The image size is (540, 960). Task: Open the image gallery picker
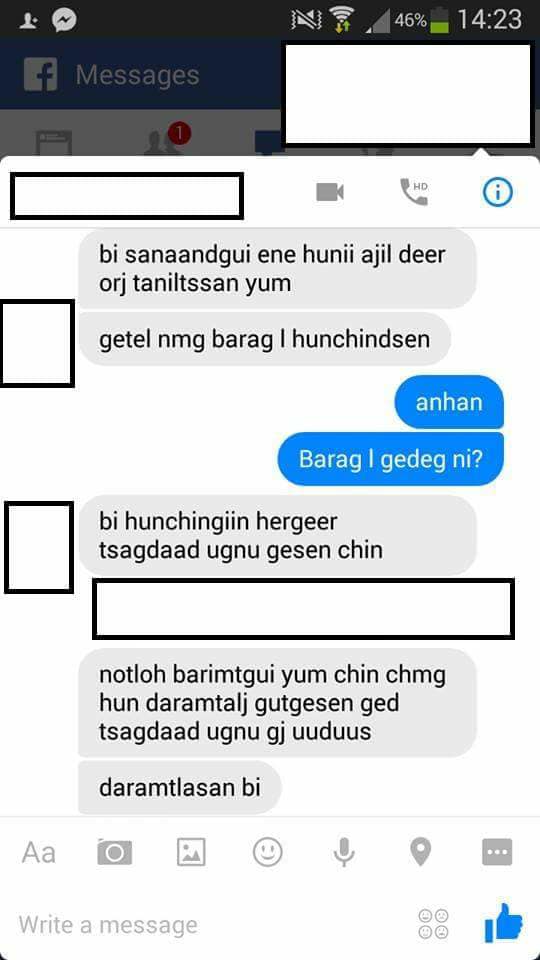(x=191, y=852)
